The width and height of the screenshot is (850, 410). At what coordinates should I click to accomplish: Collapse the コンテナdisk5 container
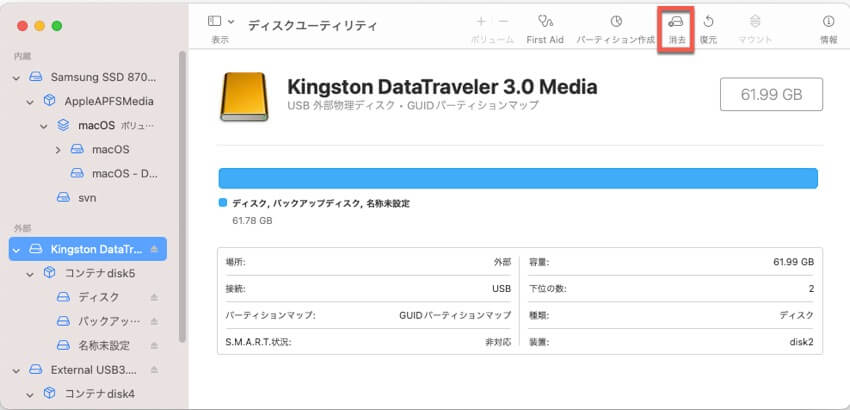pos(30,274)
